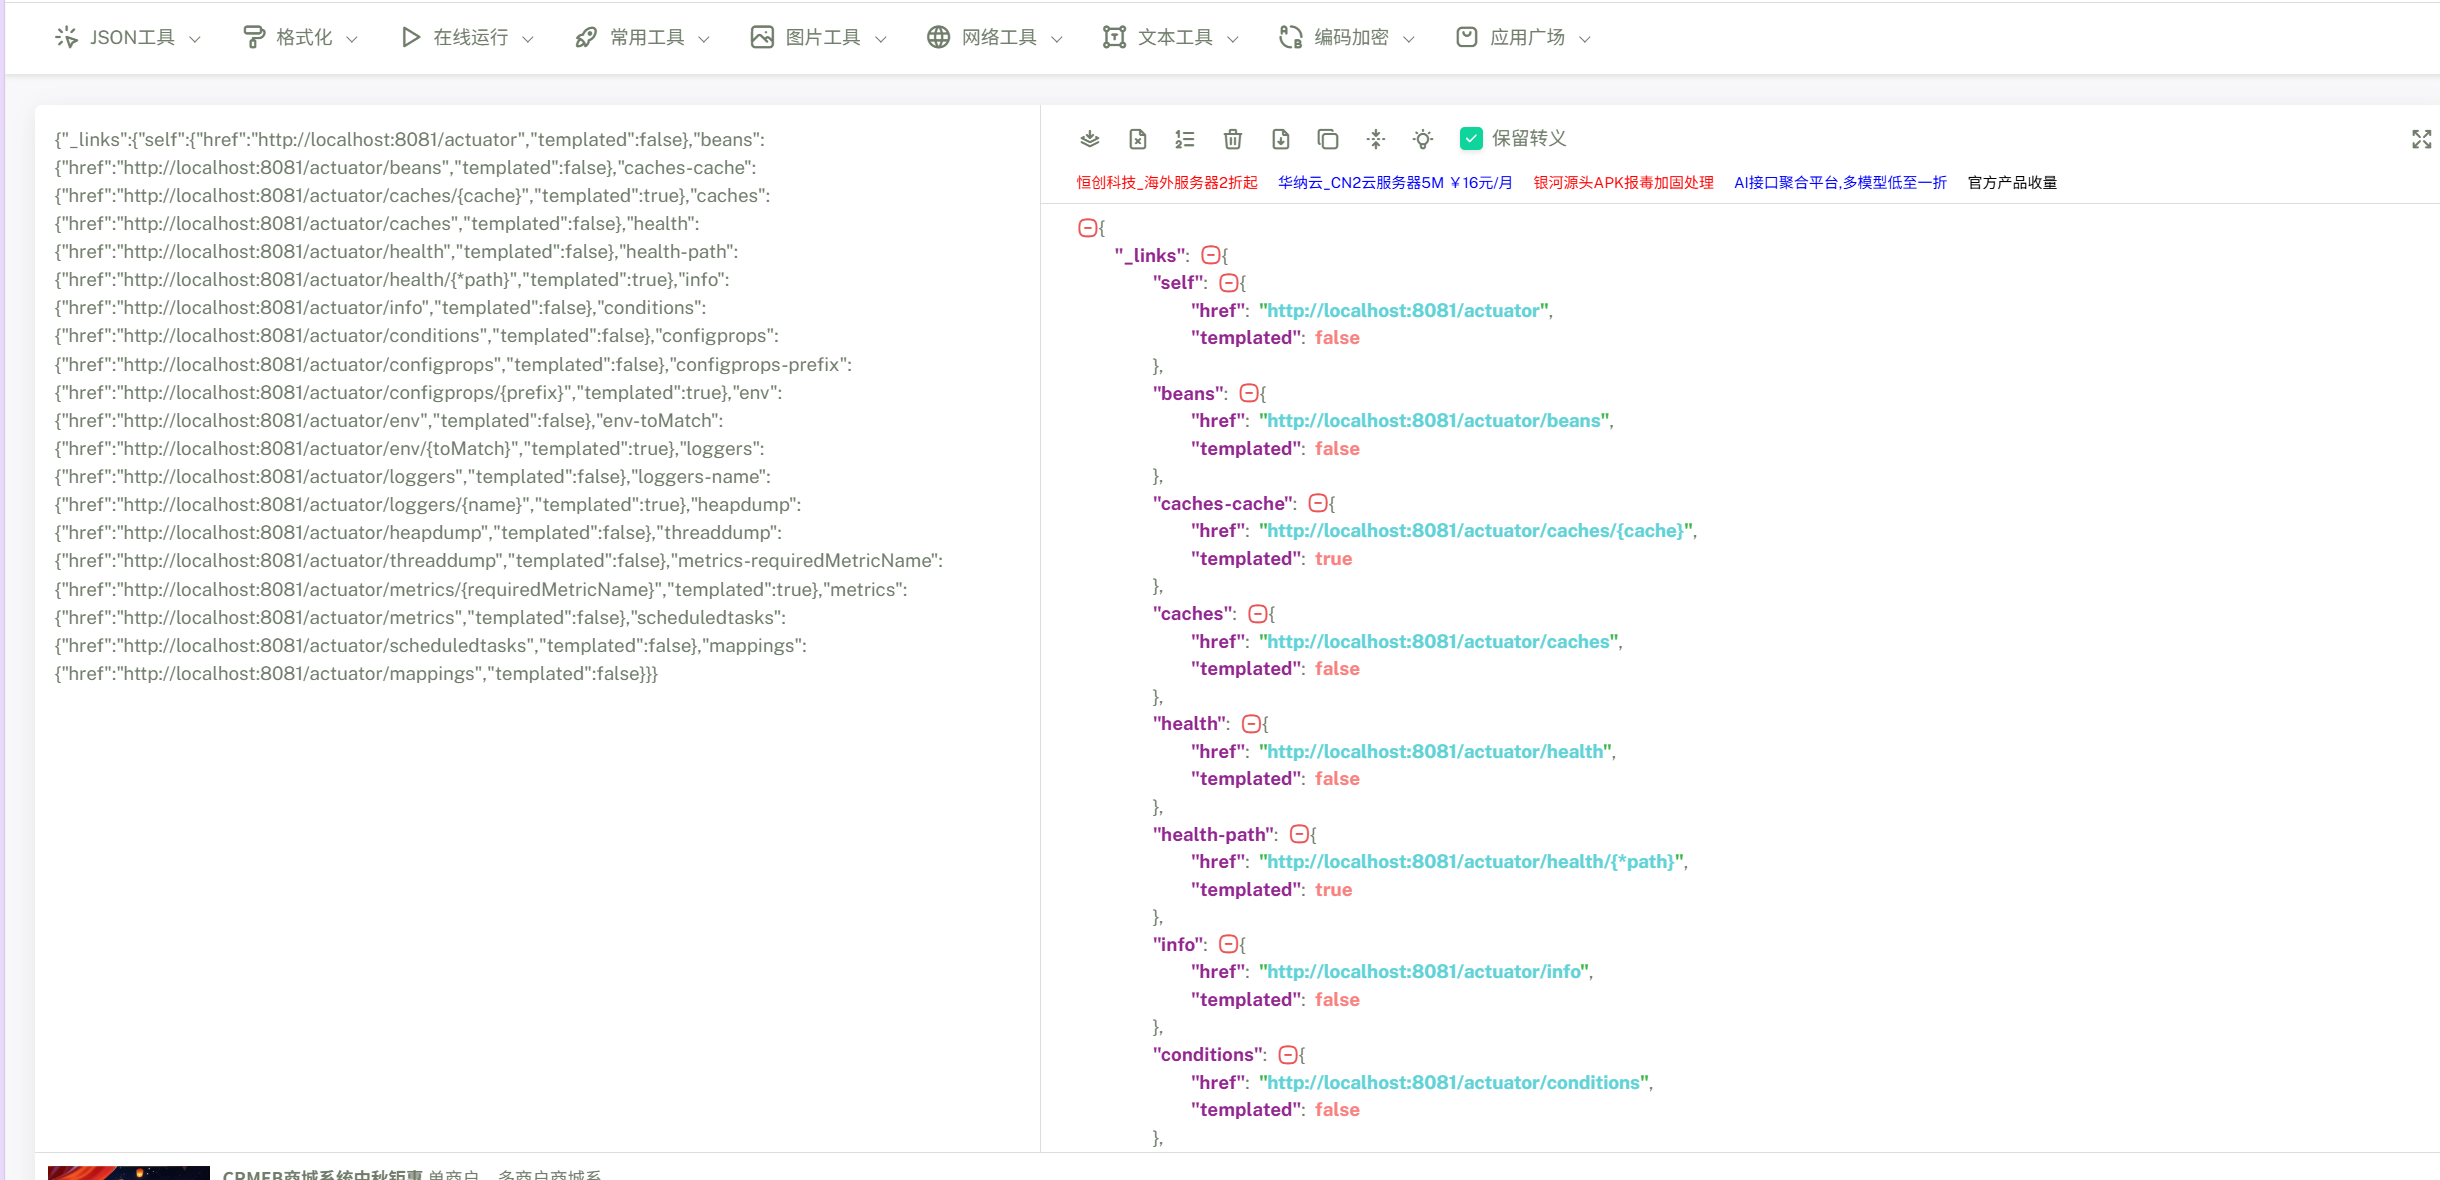The width and height of the screenshot is (2440, 1180).
Task: Click the download file icon
Action: tap(1280, 139)
